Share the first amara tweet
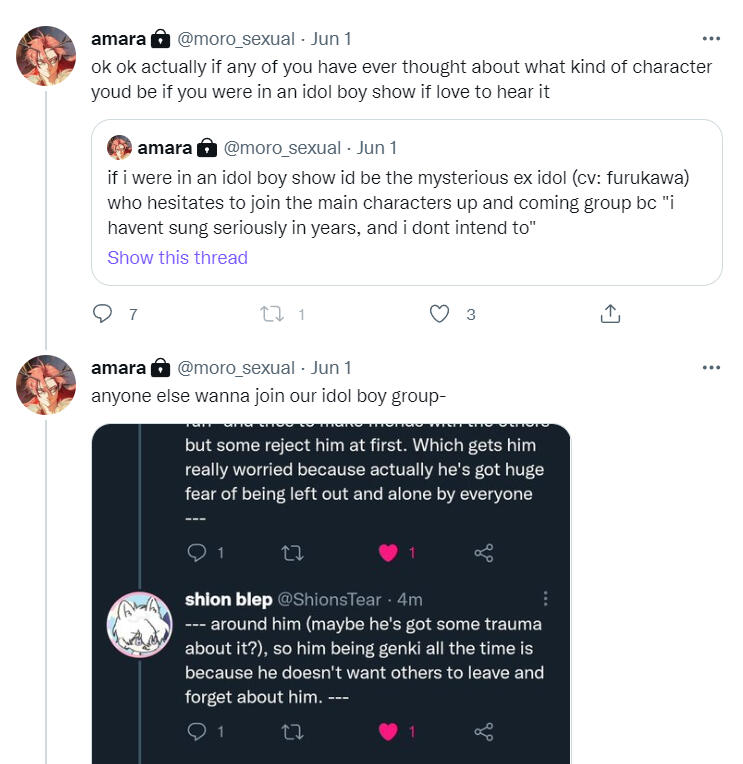 coord(610,314)
